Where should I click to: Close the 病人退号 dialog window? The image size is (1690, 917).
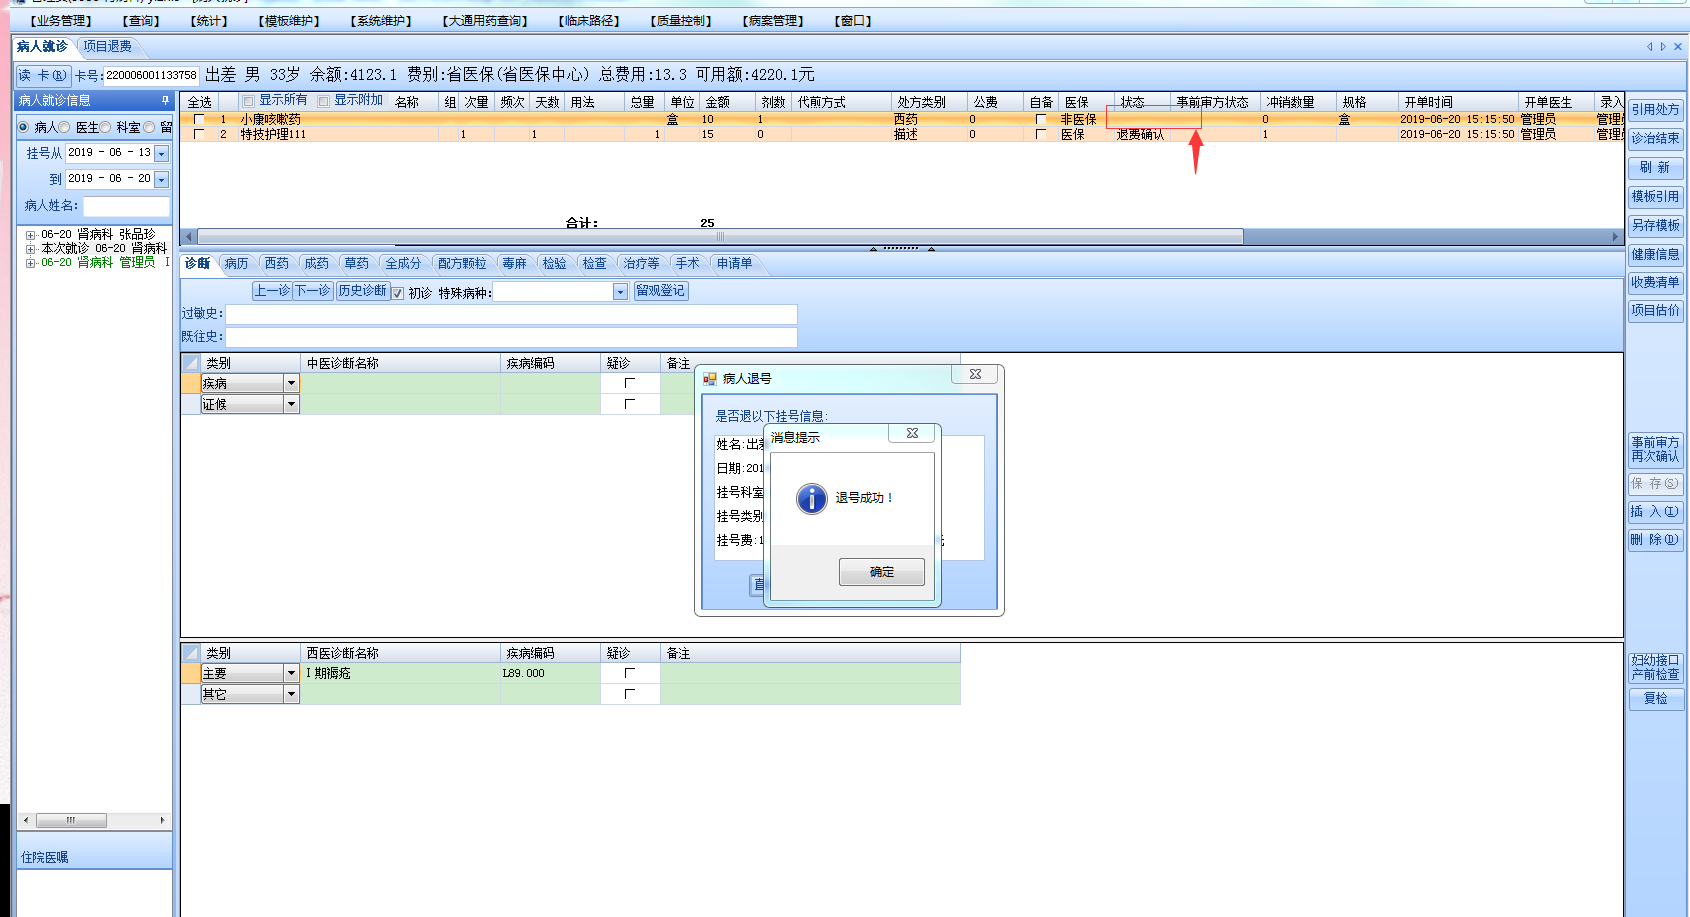[975, 374]
